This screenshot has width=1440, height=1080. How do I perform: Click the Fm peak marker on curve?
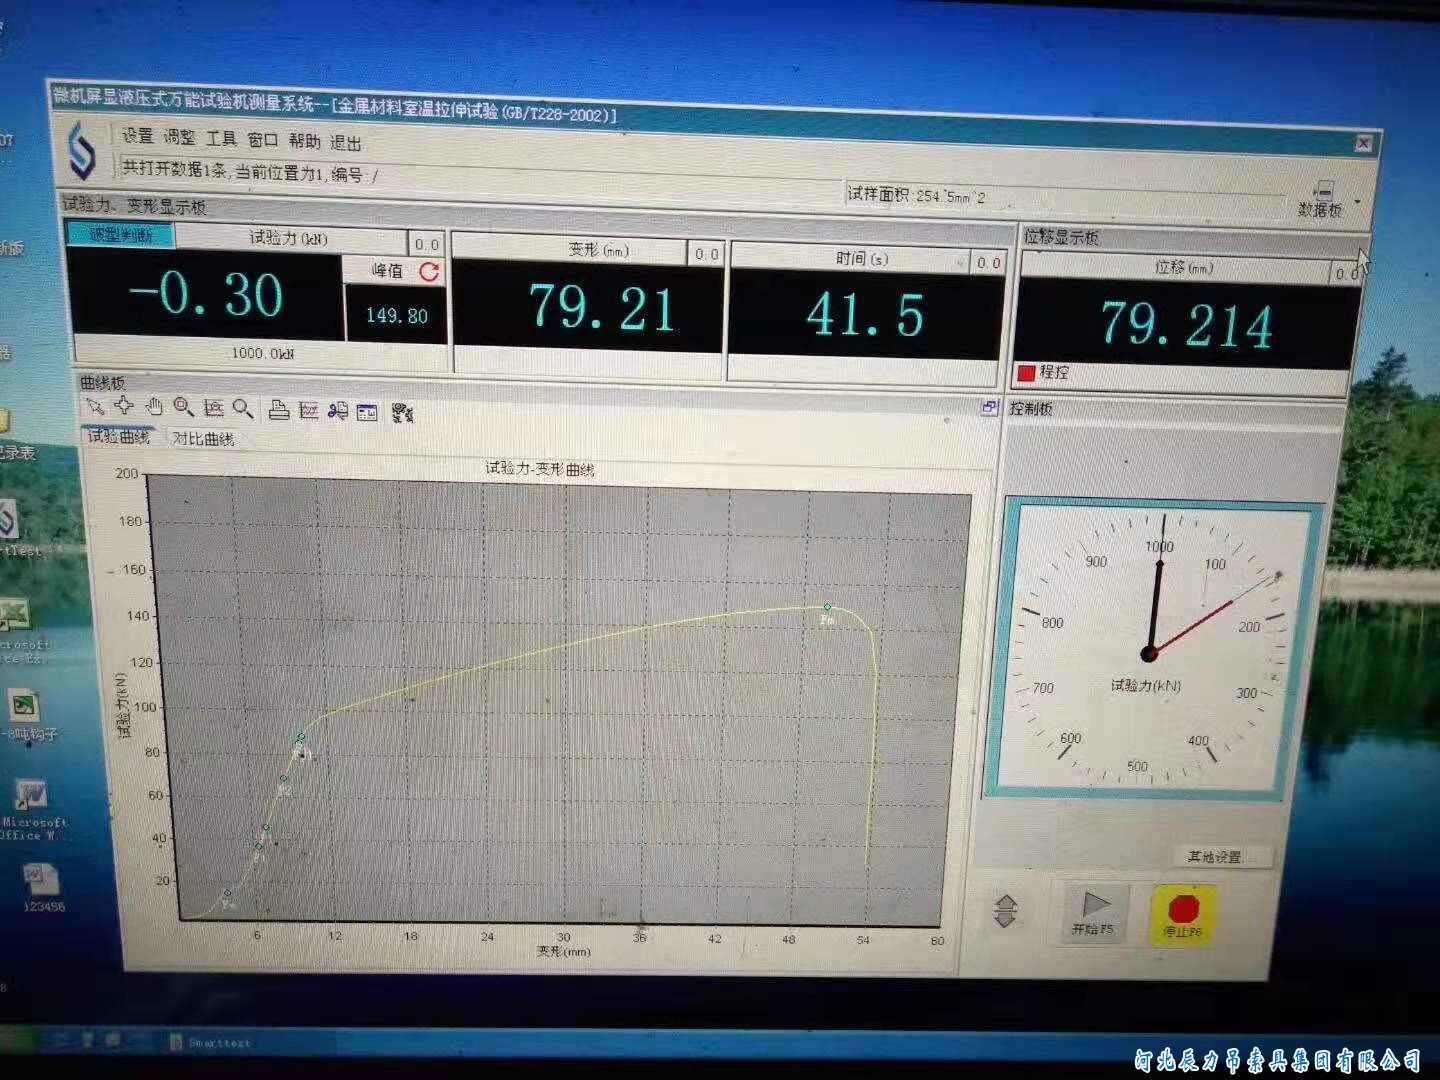827,607
